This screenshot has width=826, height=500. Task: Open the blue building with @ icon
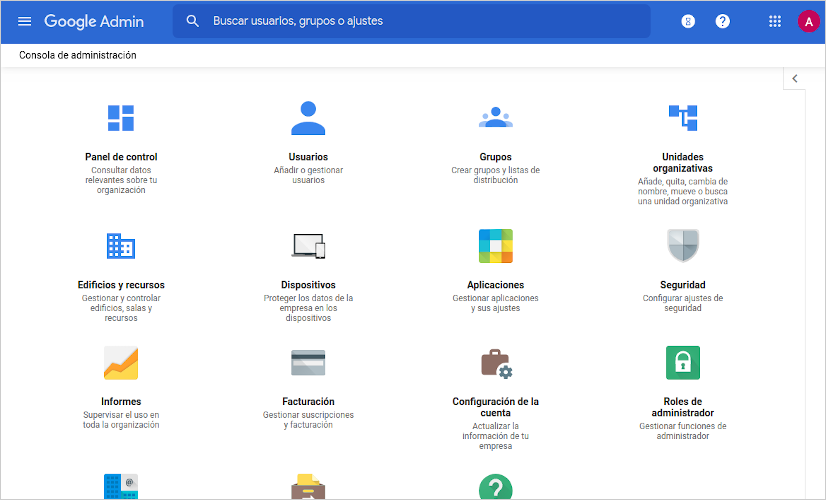click(x=121, y=486)
